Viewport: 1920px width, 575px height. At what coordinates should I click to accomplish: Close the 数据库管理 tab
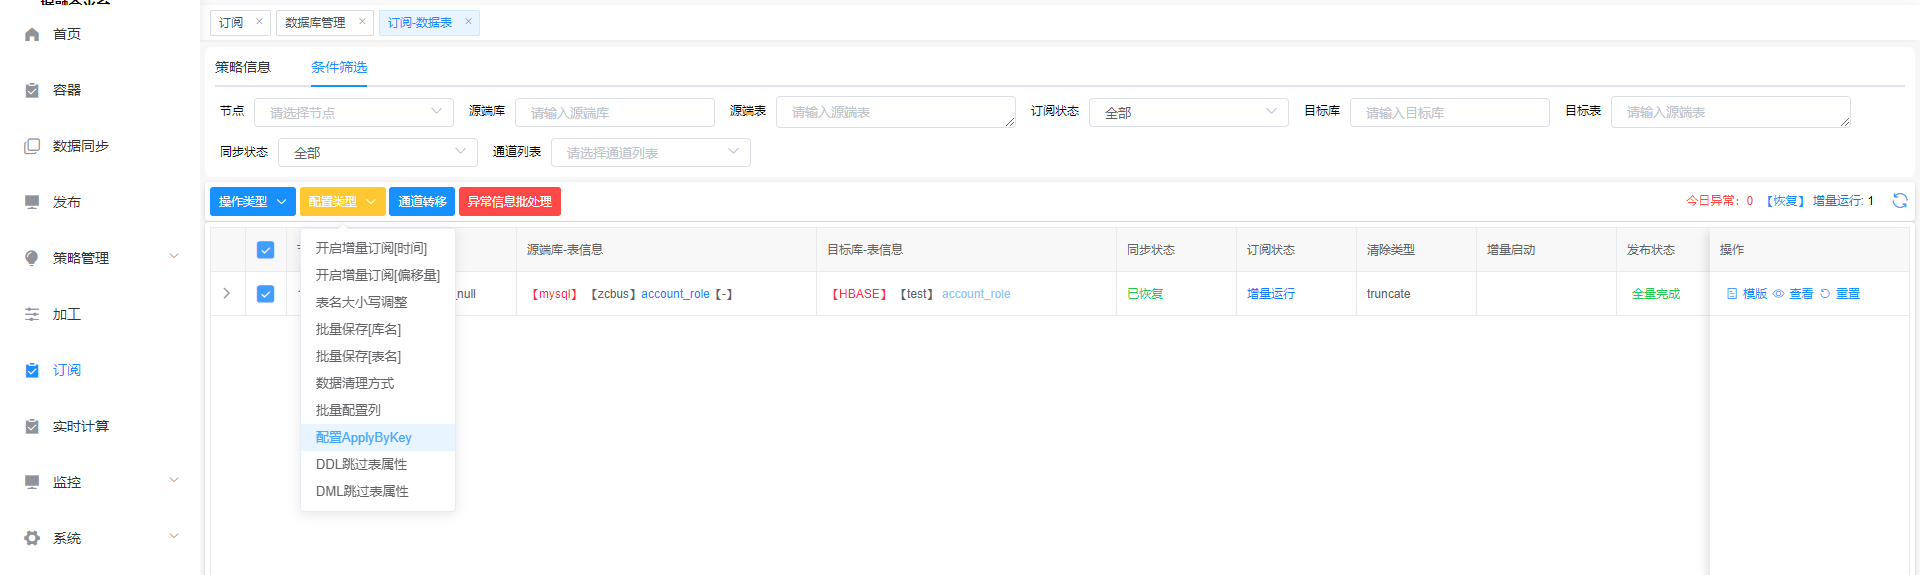tap(362, 22)
